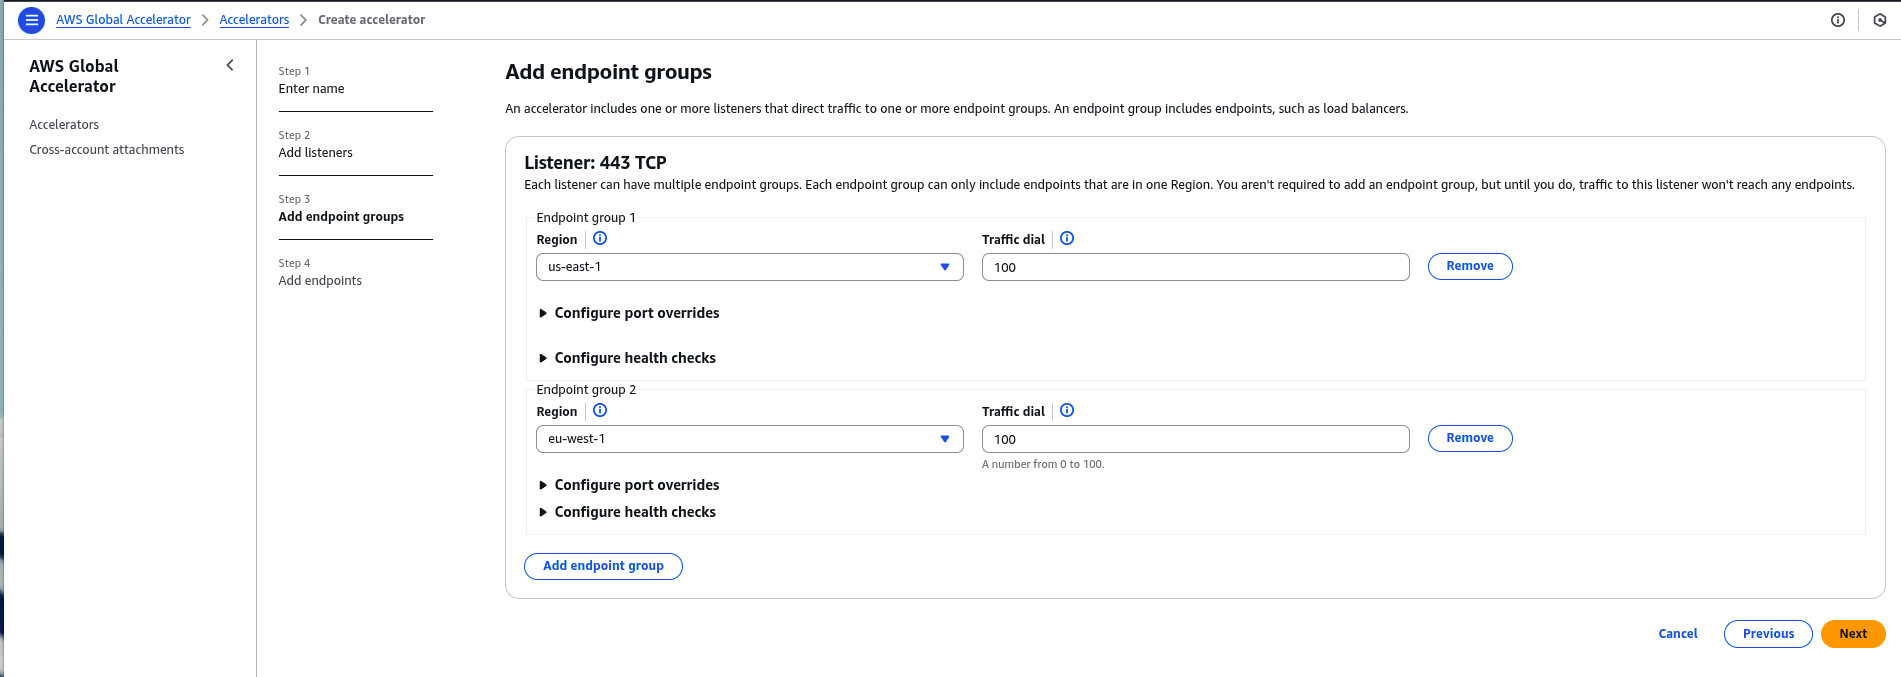Viewport: 1901px width, 677px height.
Task: Open the us-east-1 Region dropdown
Action: pos(749,267)
